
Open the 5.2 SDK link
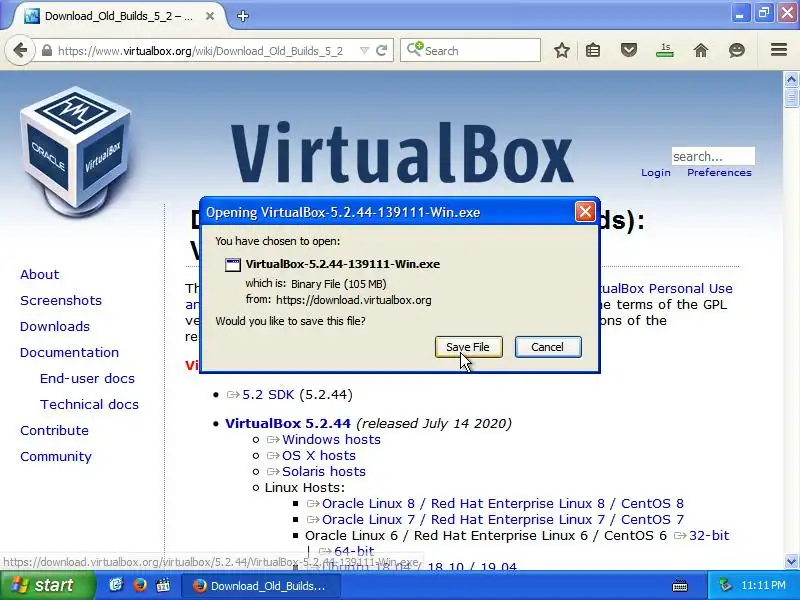coord(268,395)
